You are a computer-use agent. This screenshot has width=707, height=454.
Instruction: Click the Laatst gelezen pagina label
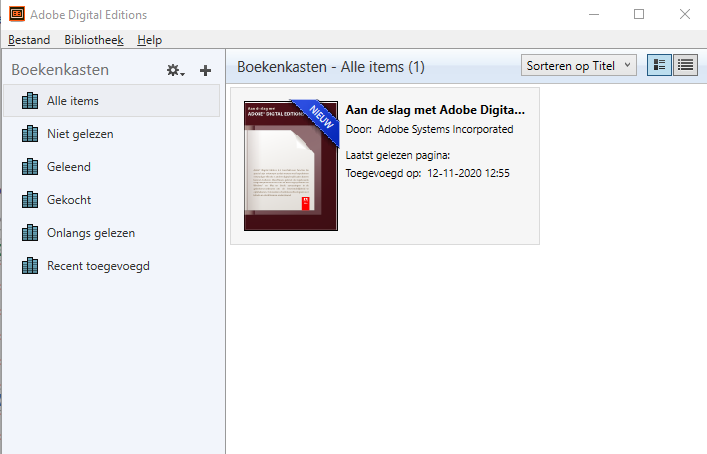coord(398,156)
